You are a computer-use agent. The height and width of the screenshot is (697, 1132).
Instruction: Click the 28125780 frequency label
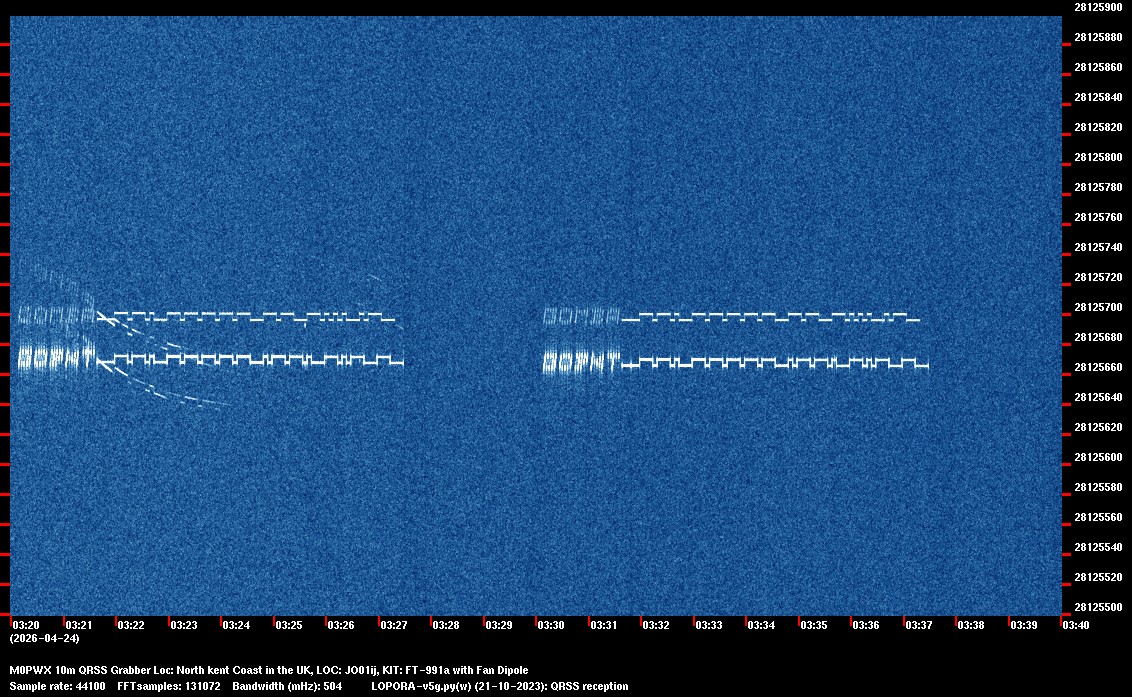pyautogui.click(x=1098, y=187)
